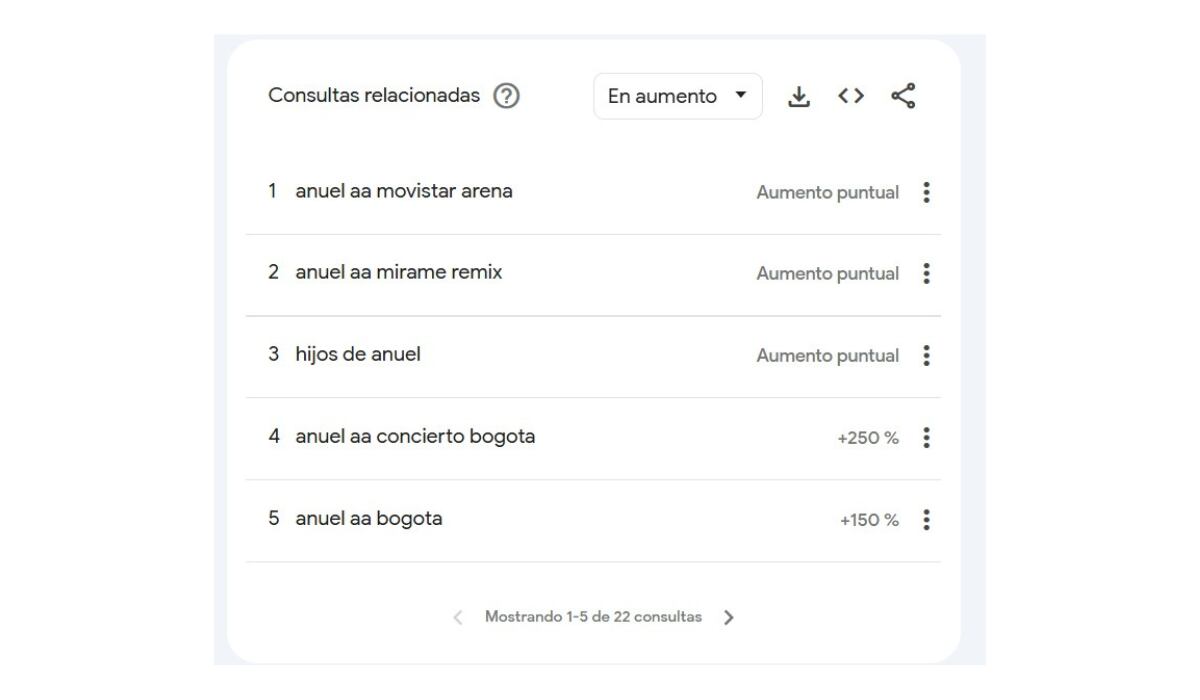Go to next page of consultas

coord(729,617)
